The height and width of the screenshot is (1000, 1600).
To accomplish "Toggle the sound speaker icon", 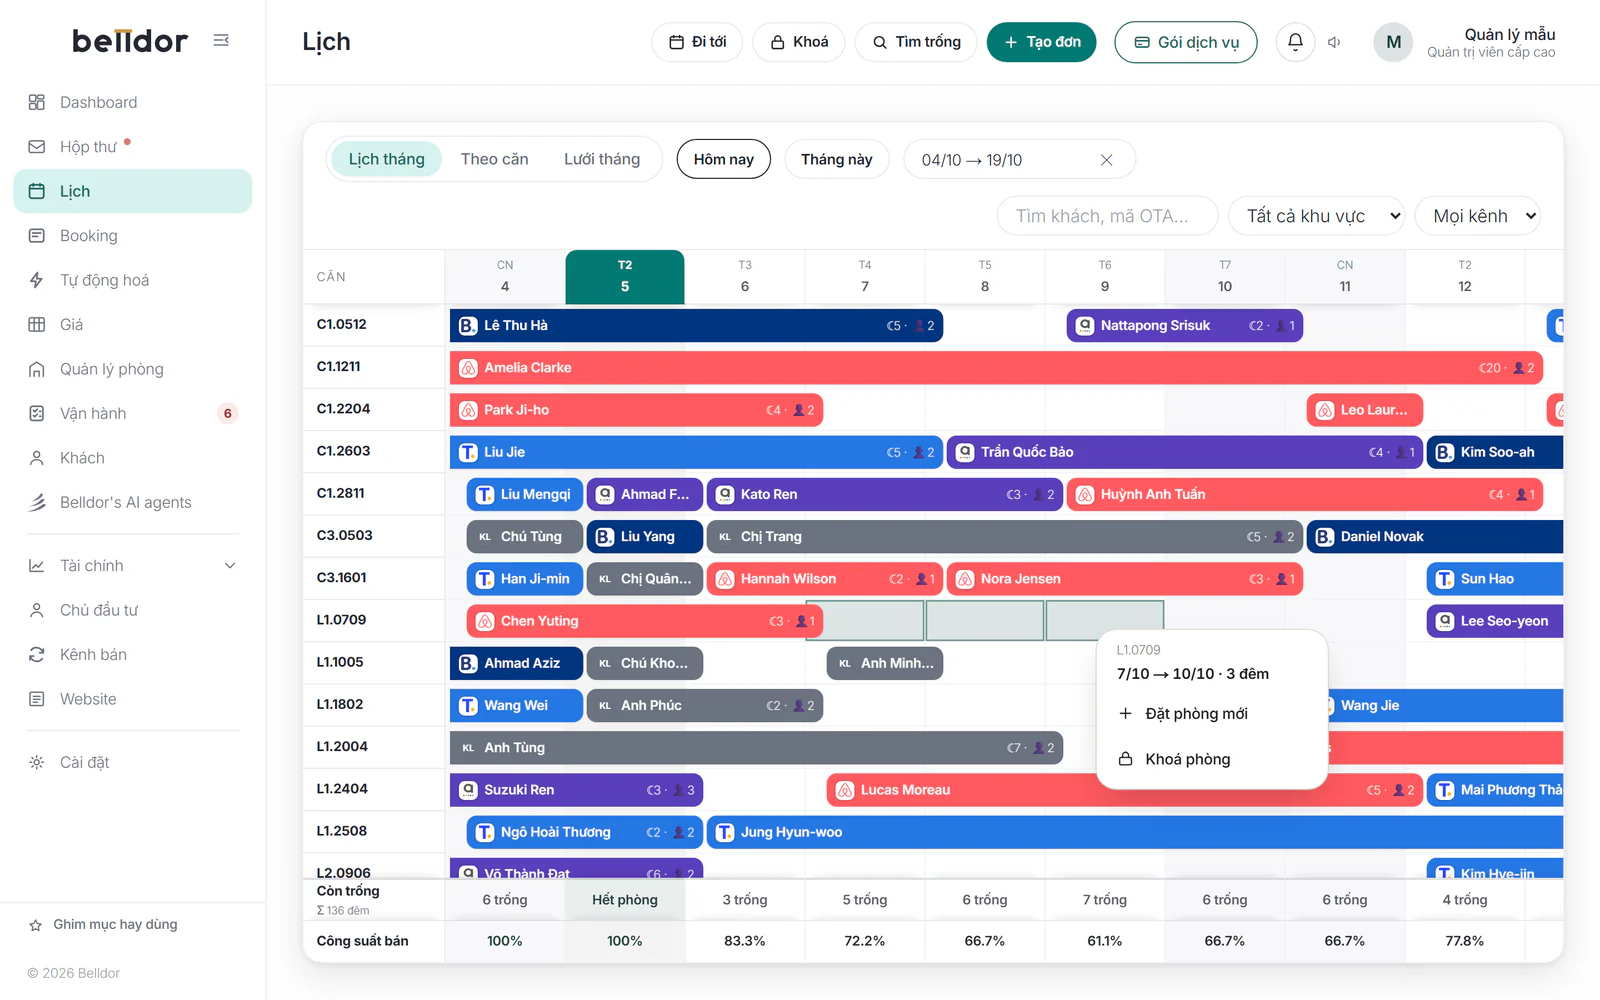I will click(x=1334, y=42).
